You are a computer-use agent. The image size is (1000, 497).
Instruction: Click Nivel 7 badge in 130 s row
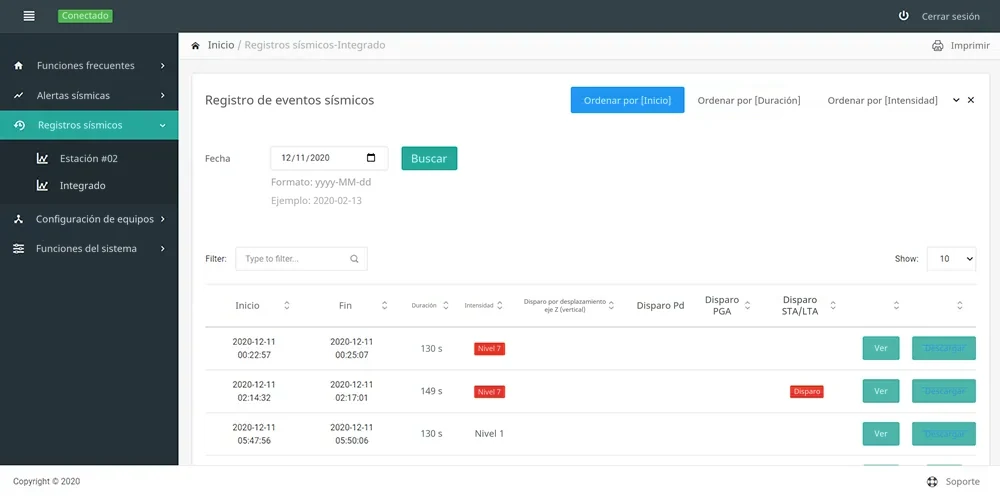(x=489, y=349)
